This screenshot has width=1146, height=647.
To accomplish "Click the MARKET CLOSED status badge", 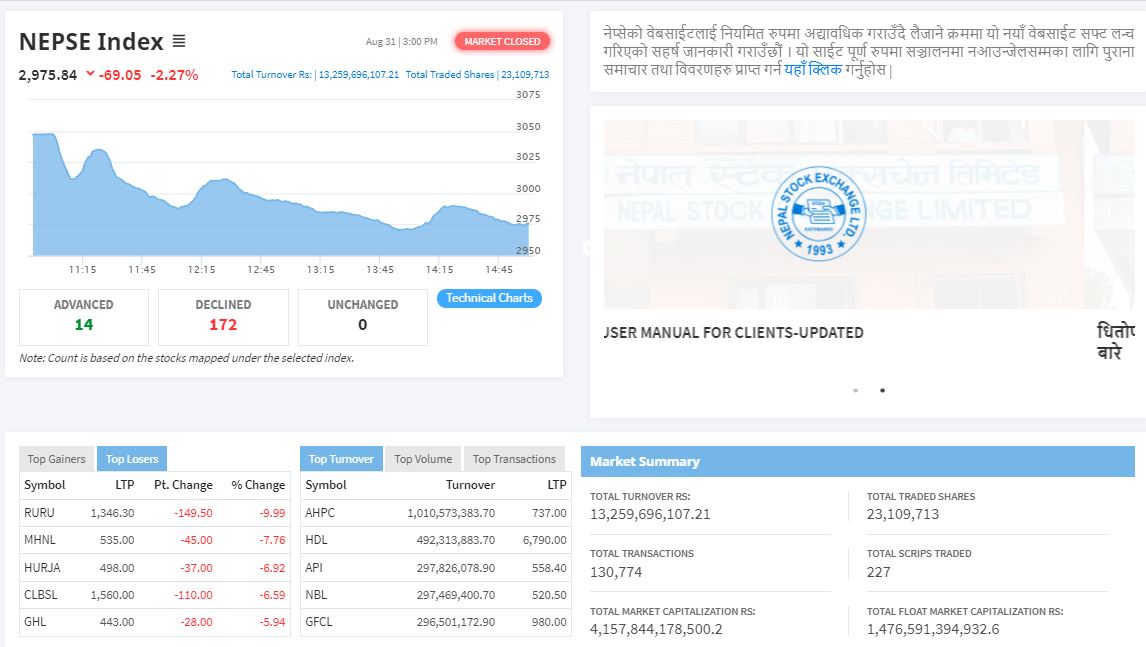I will click(x=502, y=42).
